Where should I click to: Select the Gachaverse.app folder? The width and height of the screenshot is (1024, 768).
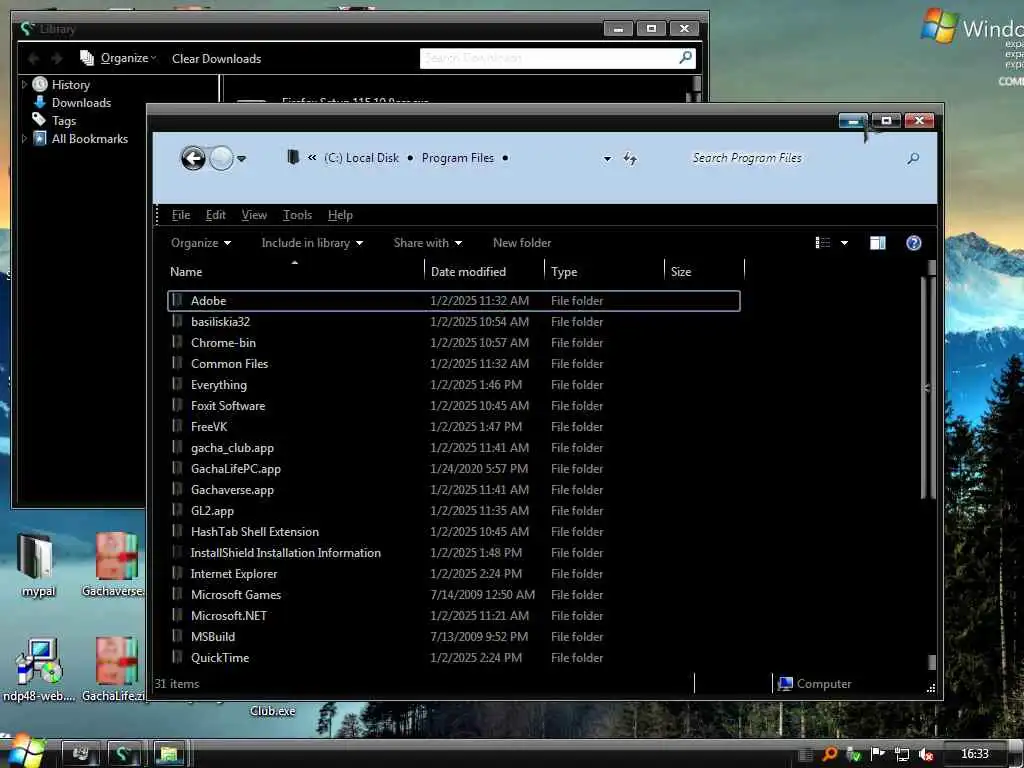454,490
